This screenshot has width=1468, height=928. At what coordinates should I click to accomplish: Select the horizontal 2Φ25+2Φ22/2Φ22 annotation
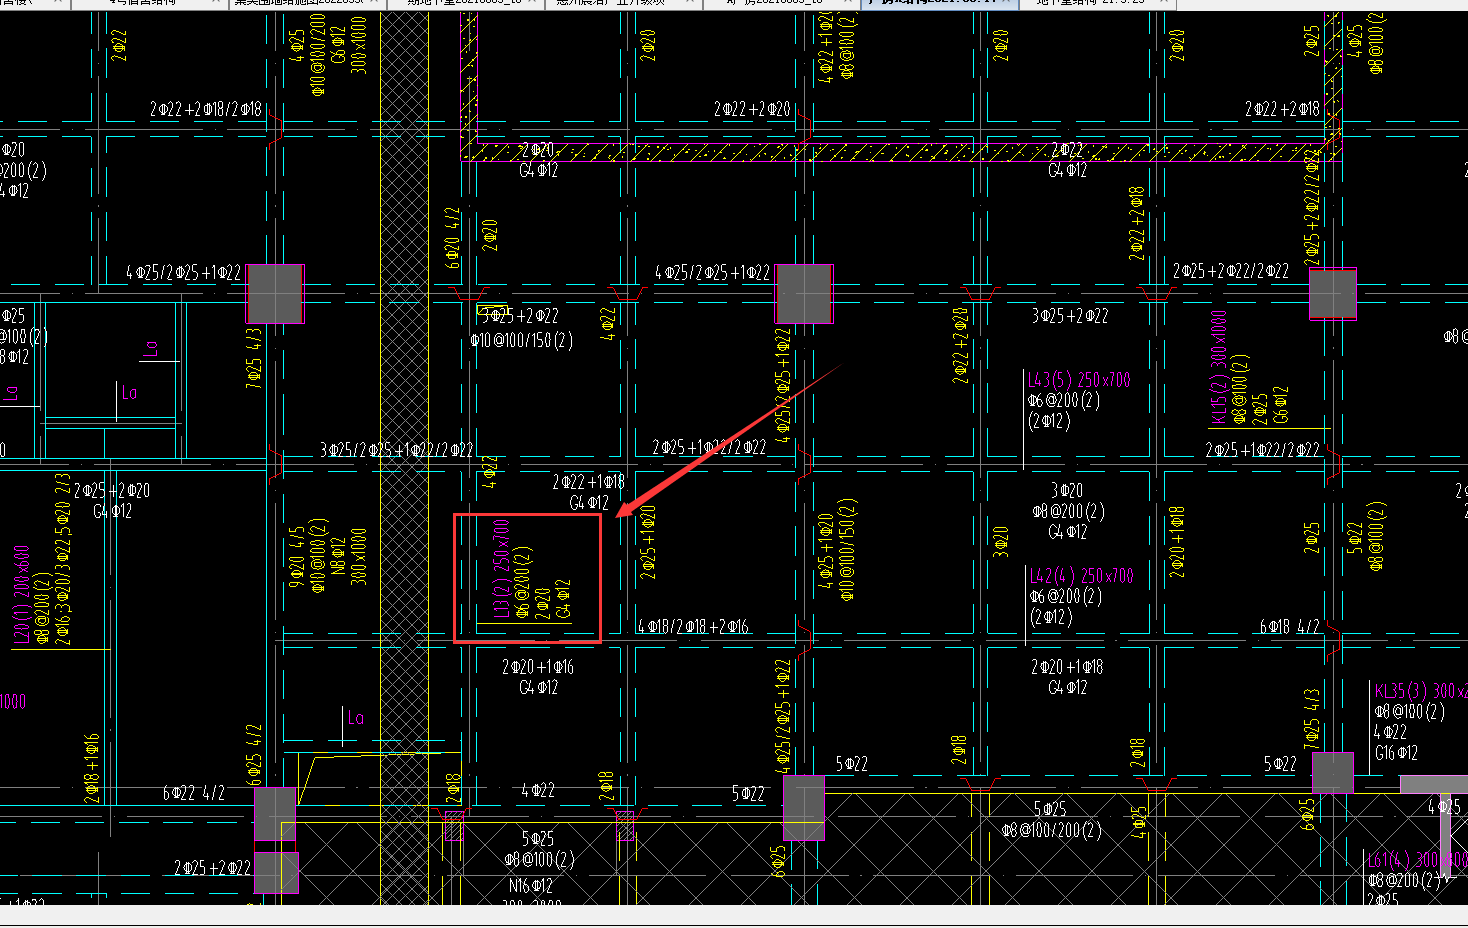pos(1231,271)
